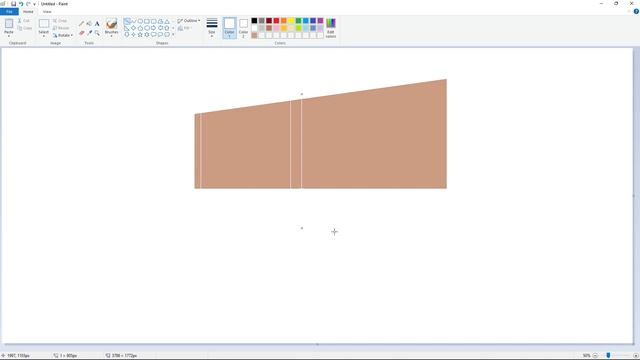Select the Fill with color bucket tool
The height and width of the screenshot is (360, 640).
coord(89,24)
